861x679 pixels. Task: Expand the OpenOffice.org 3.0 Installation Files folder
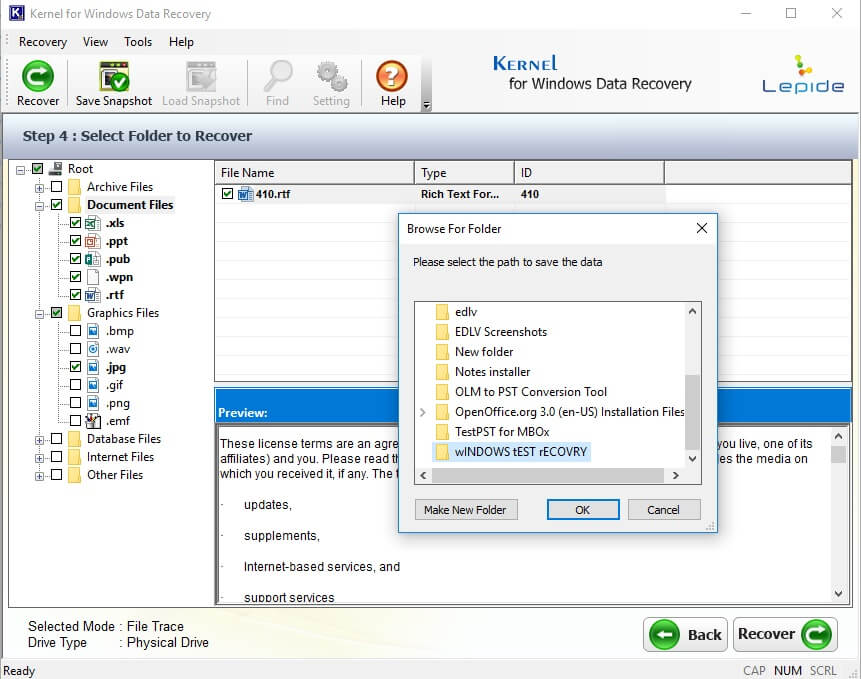click(x=423, y=412)
